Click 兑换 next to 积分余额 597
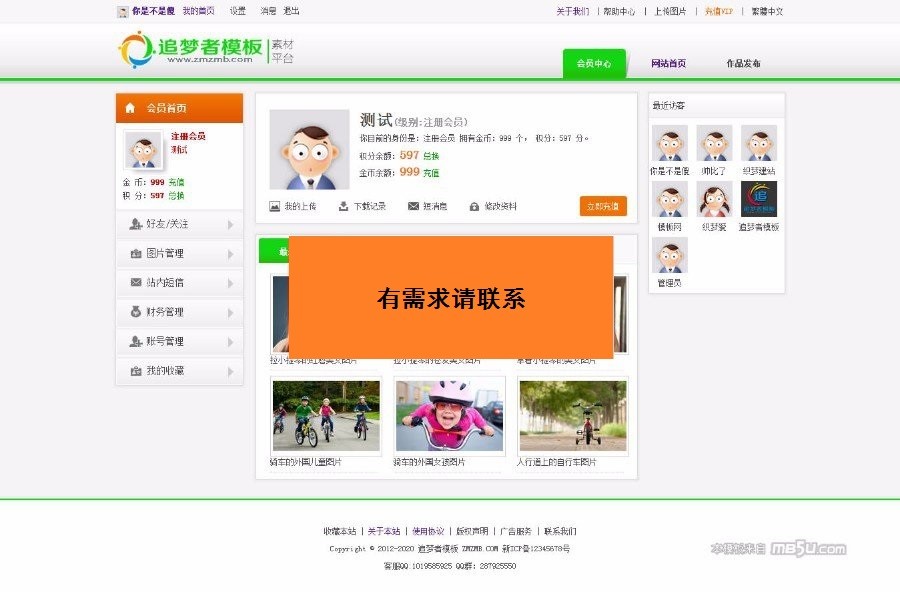900x592 pixels. tap(431, 156)
